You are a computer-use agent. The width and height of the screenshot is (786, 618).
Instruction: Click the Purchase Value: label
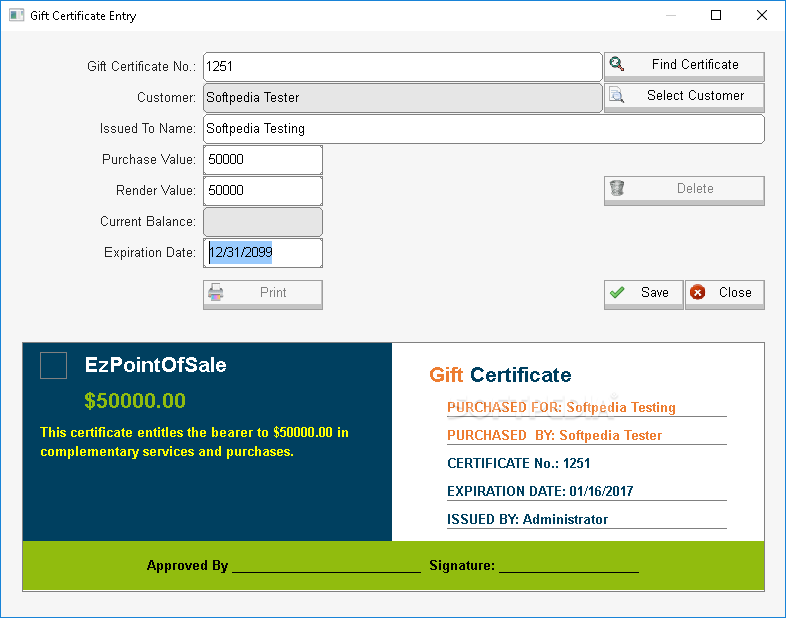(149, 160)
